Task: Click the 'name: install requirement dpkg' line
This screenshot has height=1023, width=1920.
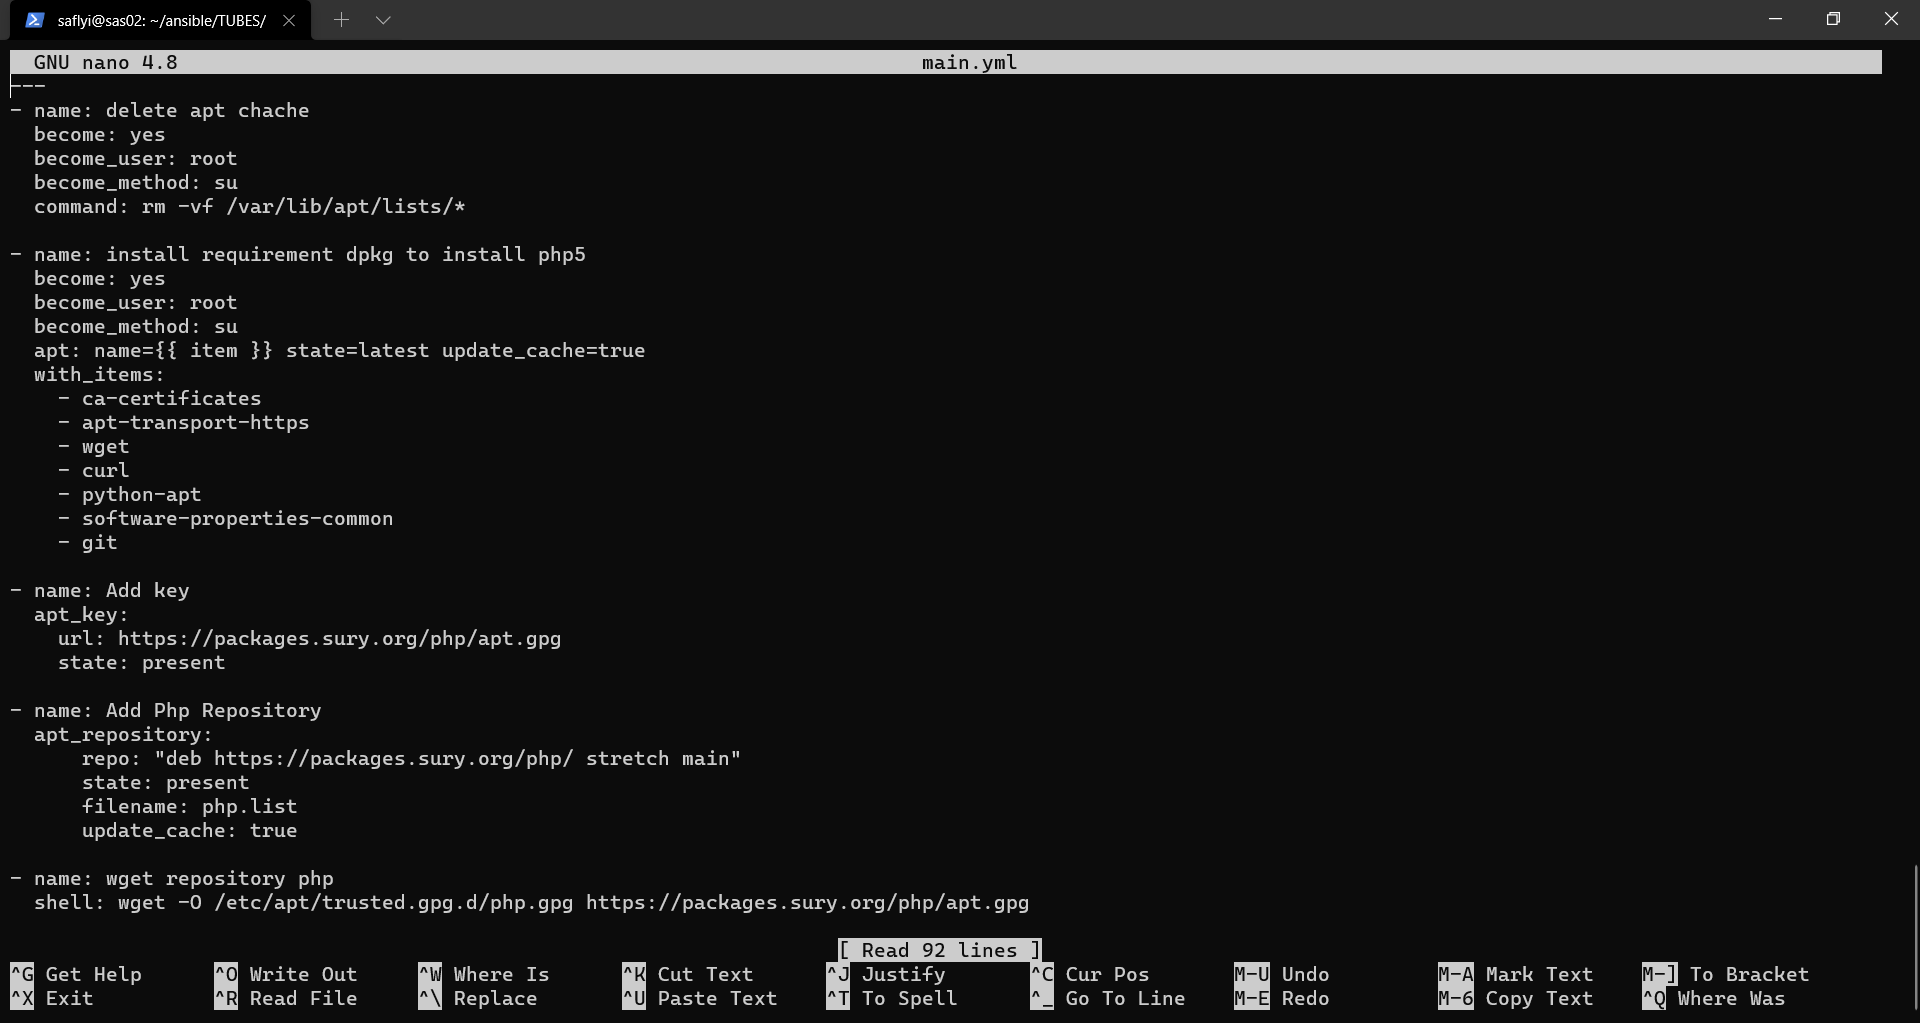Action: click(298, 254)
